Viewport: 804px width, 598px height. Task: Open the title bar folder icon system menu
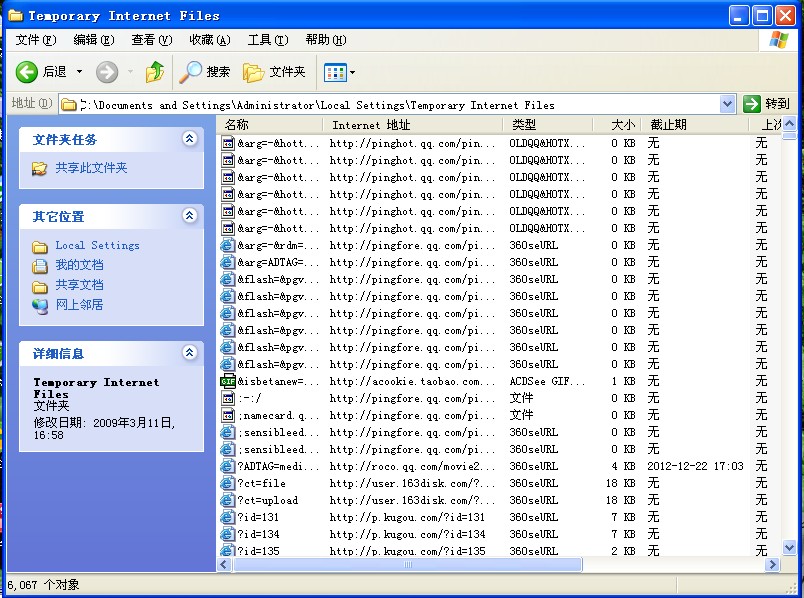tap(15, 16)
